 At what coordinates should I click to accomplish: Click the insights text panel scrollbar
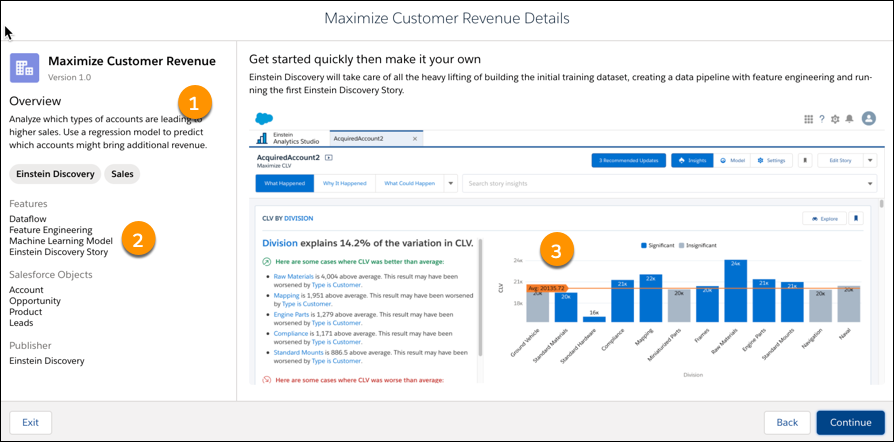(x=481, y=296)
